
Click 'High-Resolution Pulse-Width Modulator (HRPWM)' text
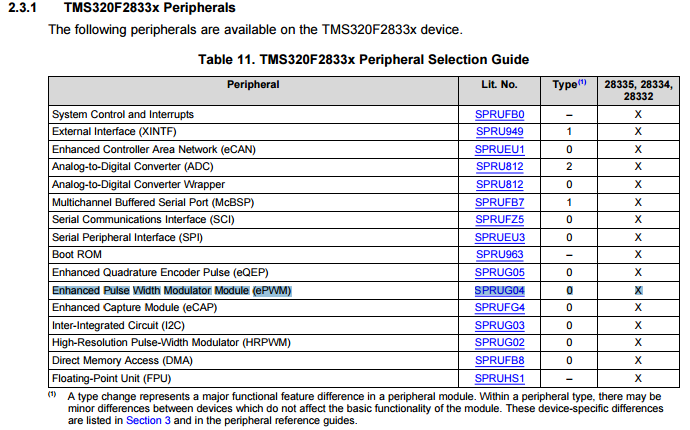coord(171,343)
